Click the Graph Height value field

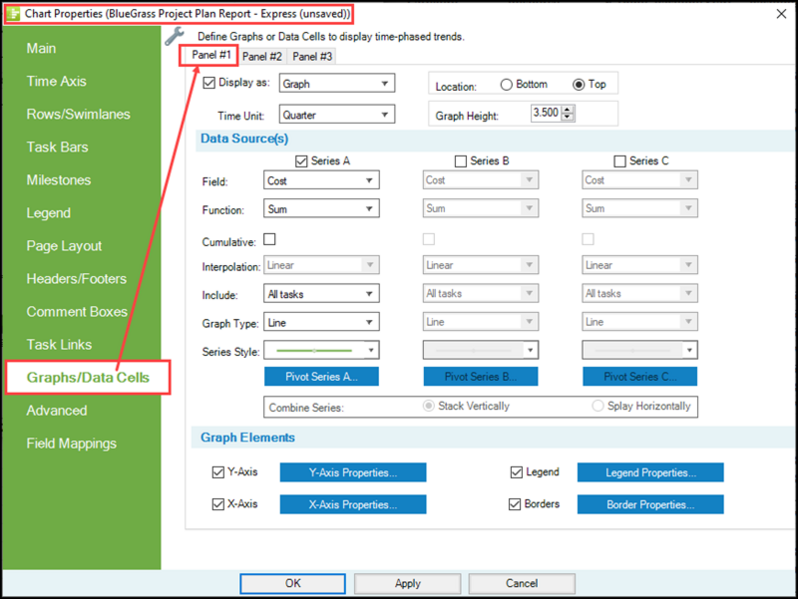(x=546, y=112)
